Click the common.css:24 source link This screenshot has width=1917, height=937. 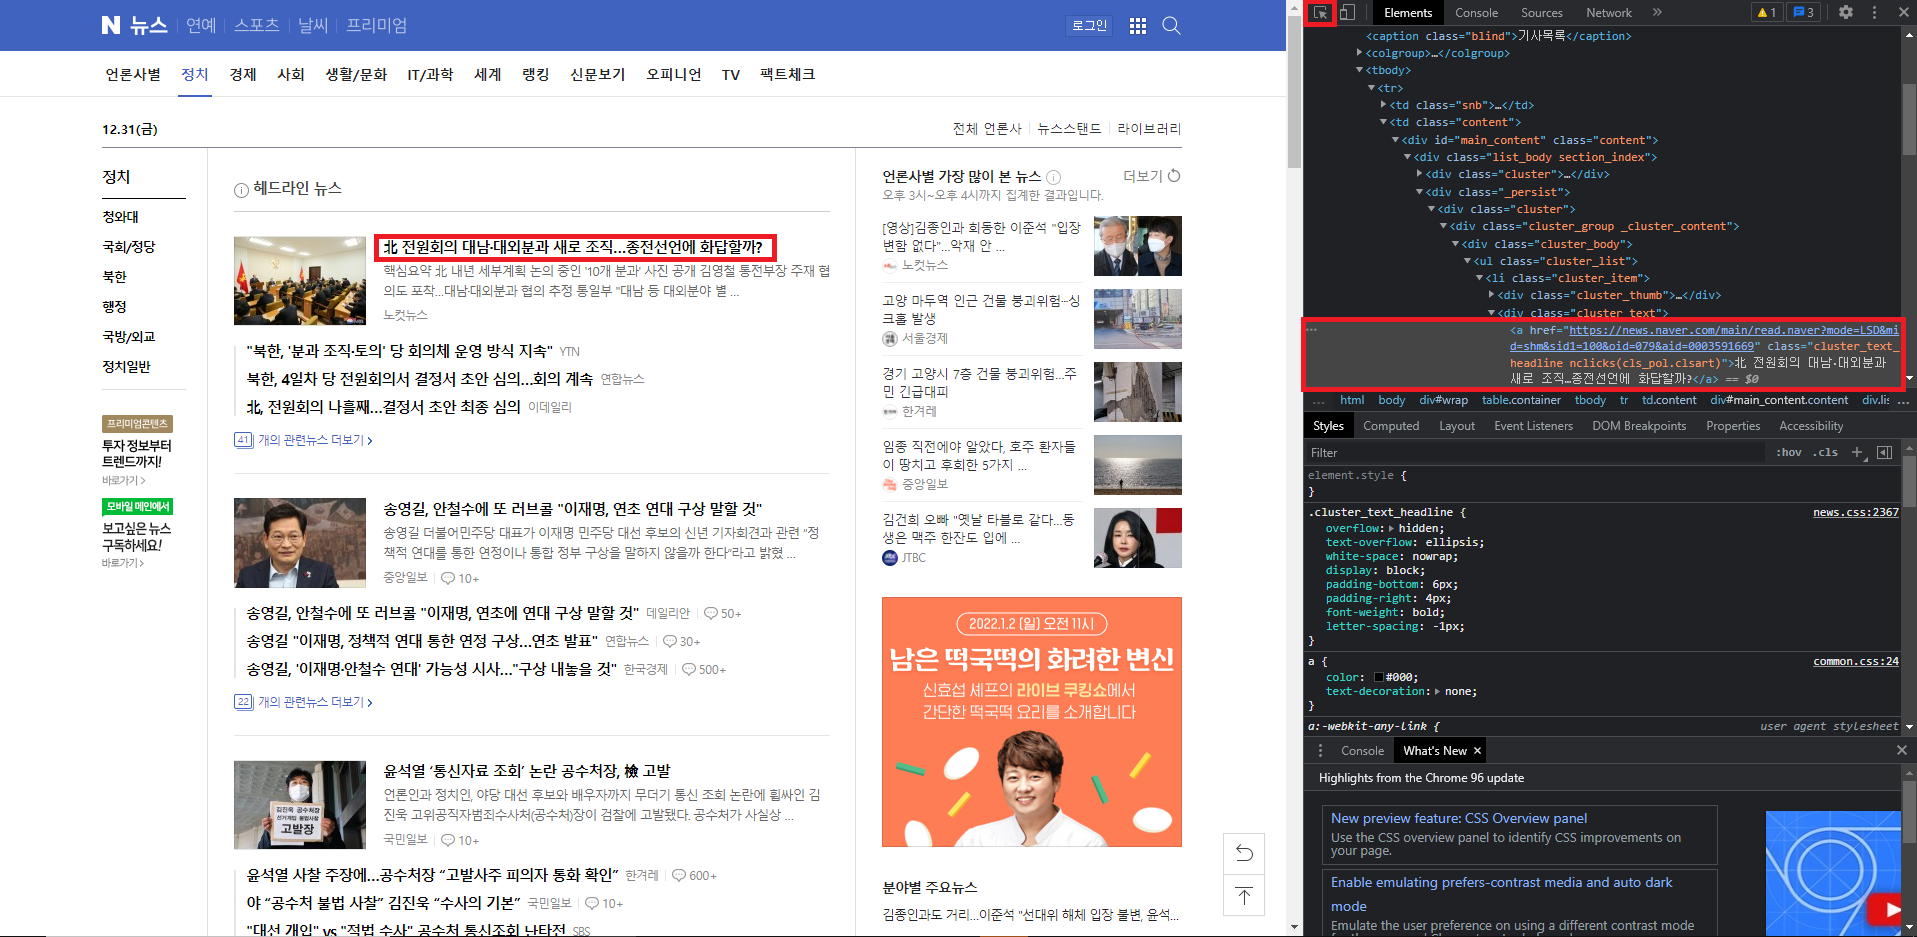[1855, 661]
